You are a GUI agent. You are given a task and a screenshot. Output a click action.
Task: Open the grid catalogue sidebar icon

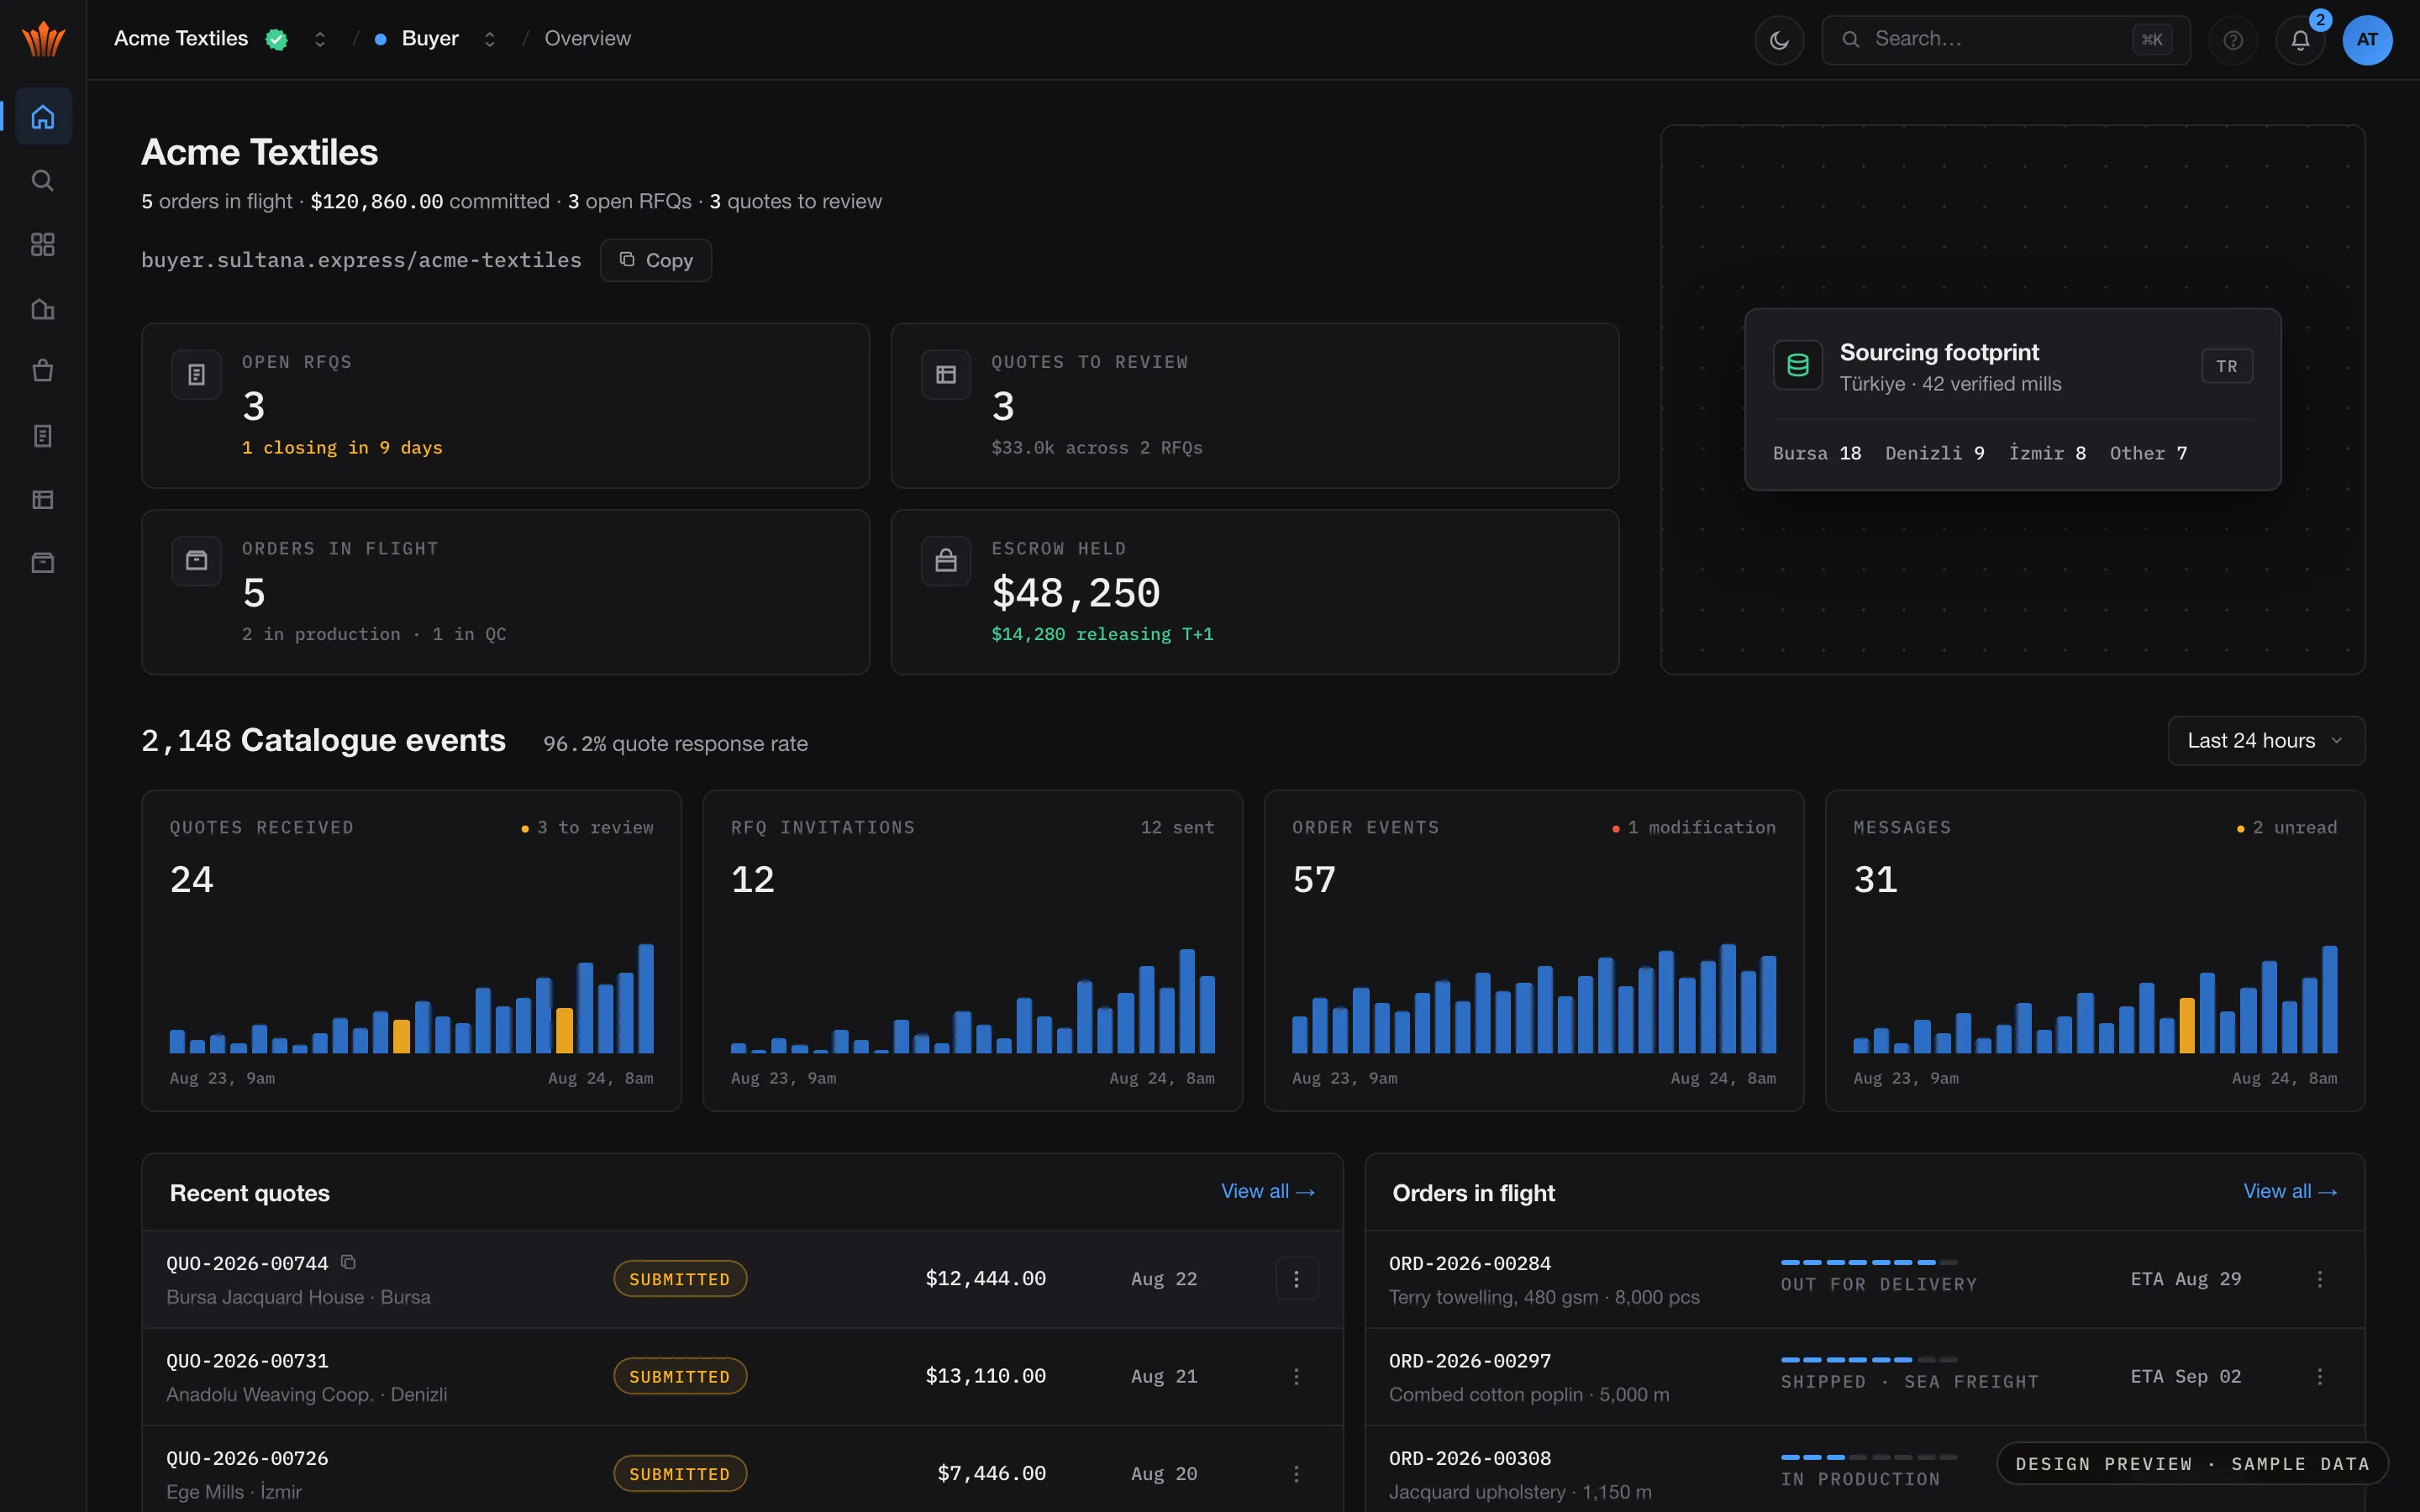pos(43,245)
